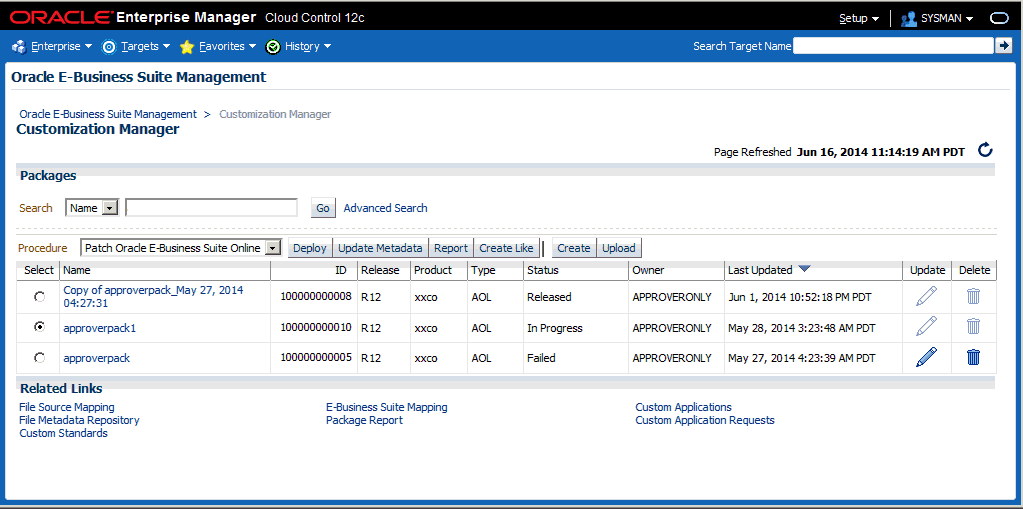Open Custom Application Requests link
The width and height of the screenshot is (1023, 509).
point(705,420)
